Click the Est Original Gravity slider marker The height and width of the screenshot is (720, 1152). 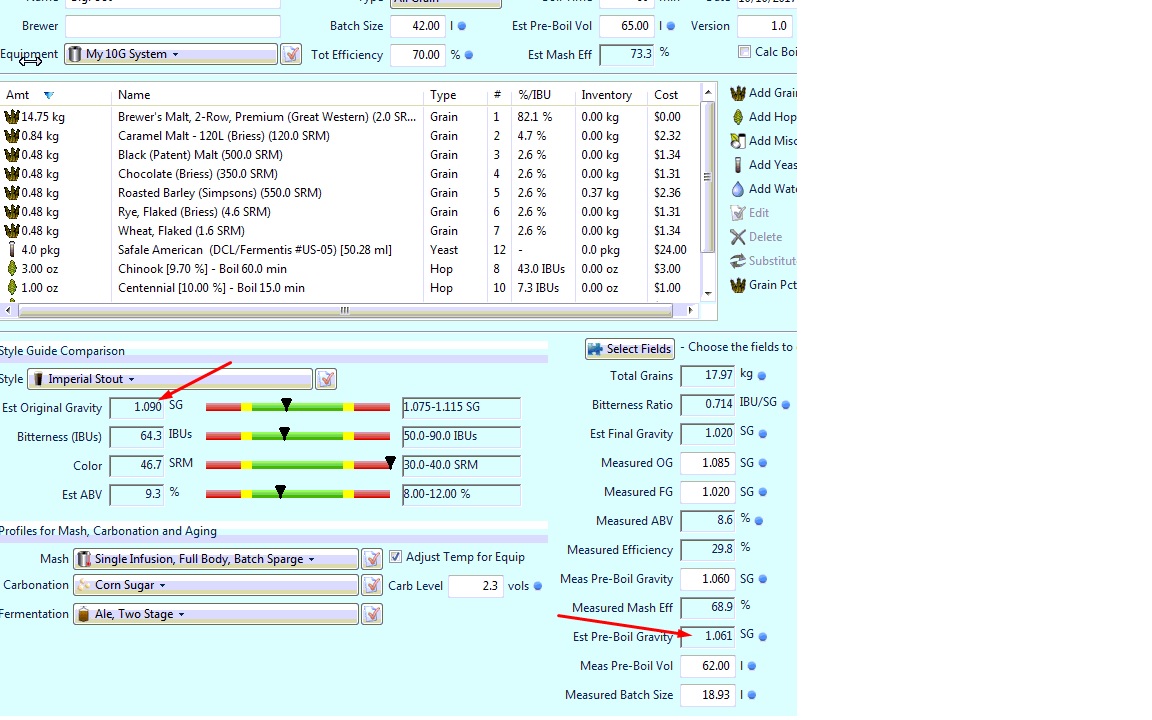(287, 405)
